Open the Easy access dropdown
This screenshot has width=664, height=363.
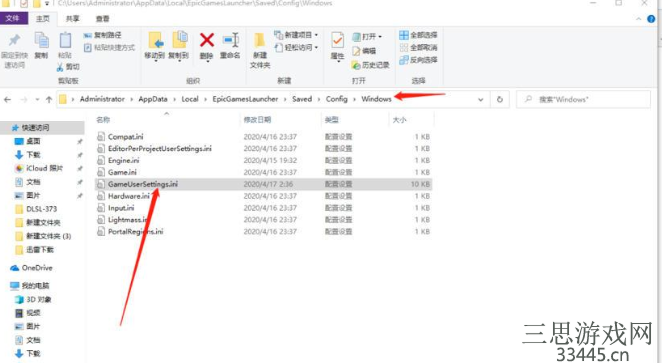(296, 47)
